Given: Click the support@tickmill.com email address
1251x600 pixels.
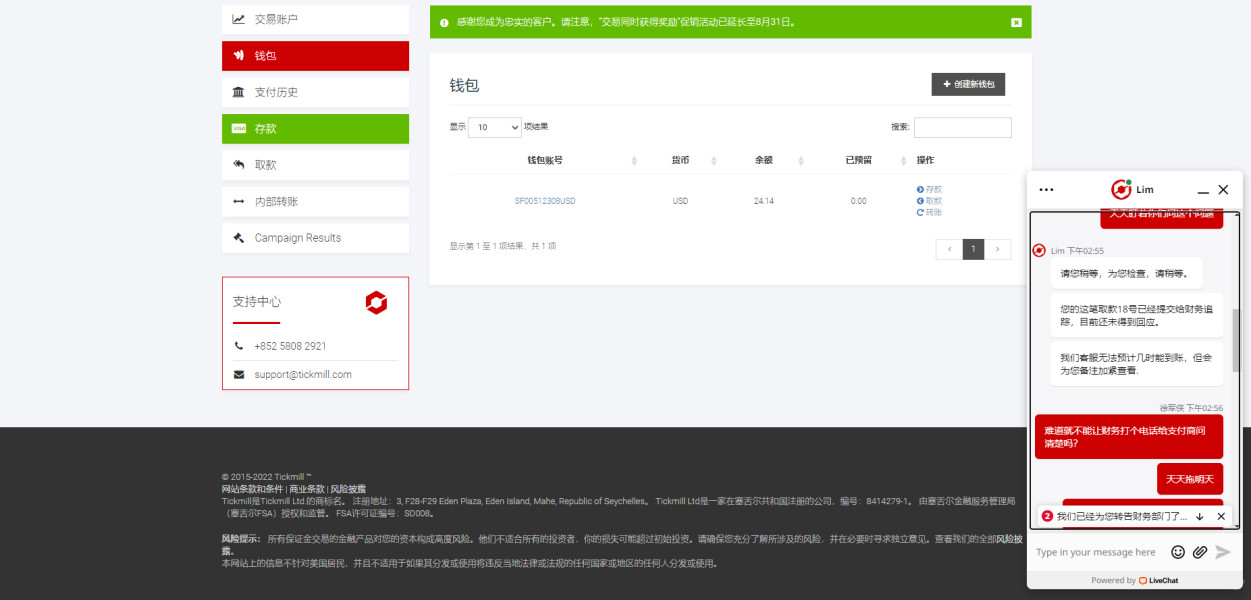Looking at the screenshot, I should point(303,375).
